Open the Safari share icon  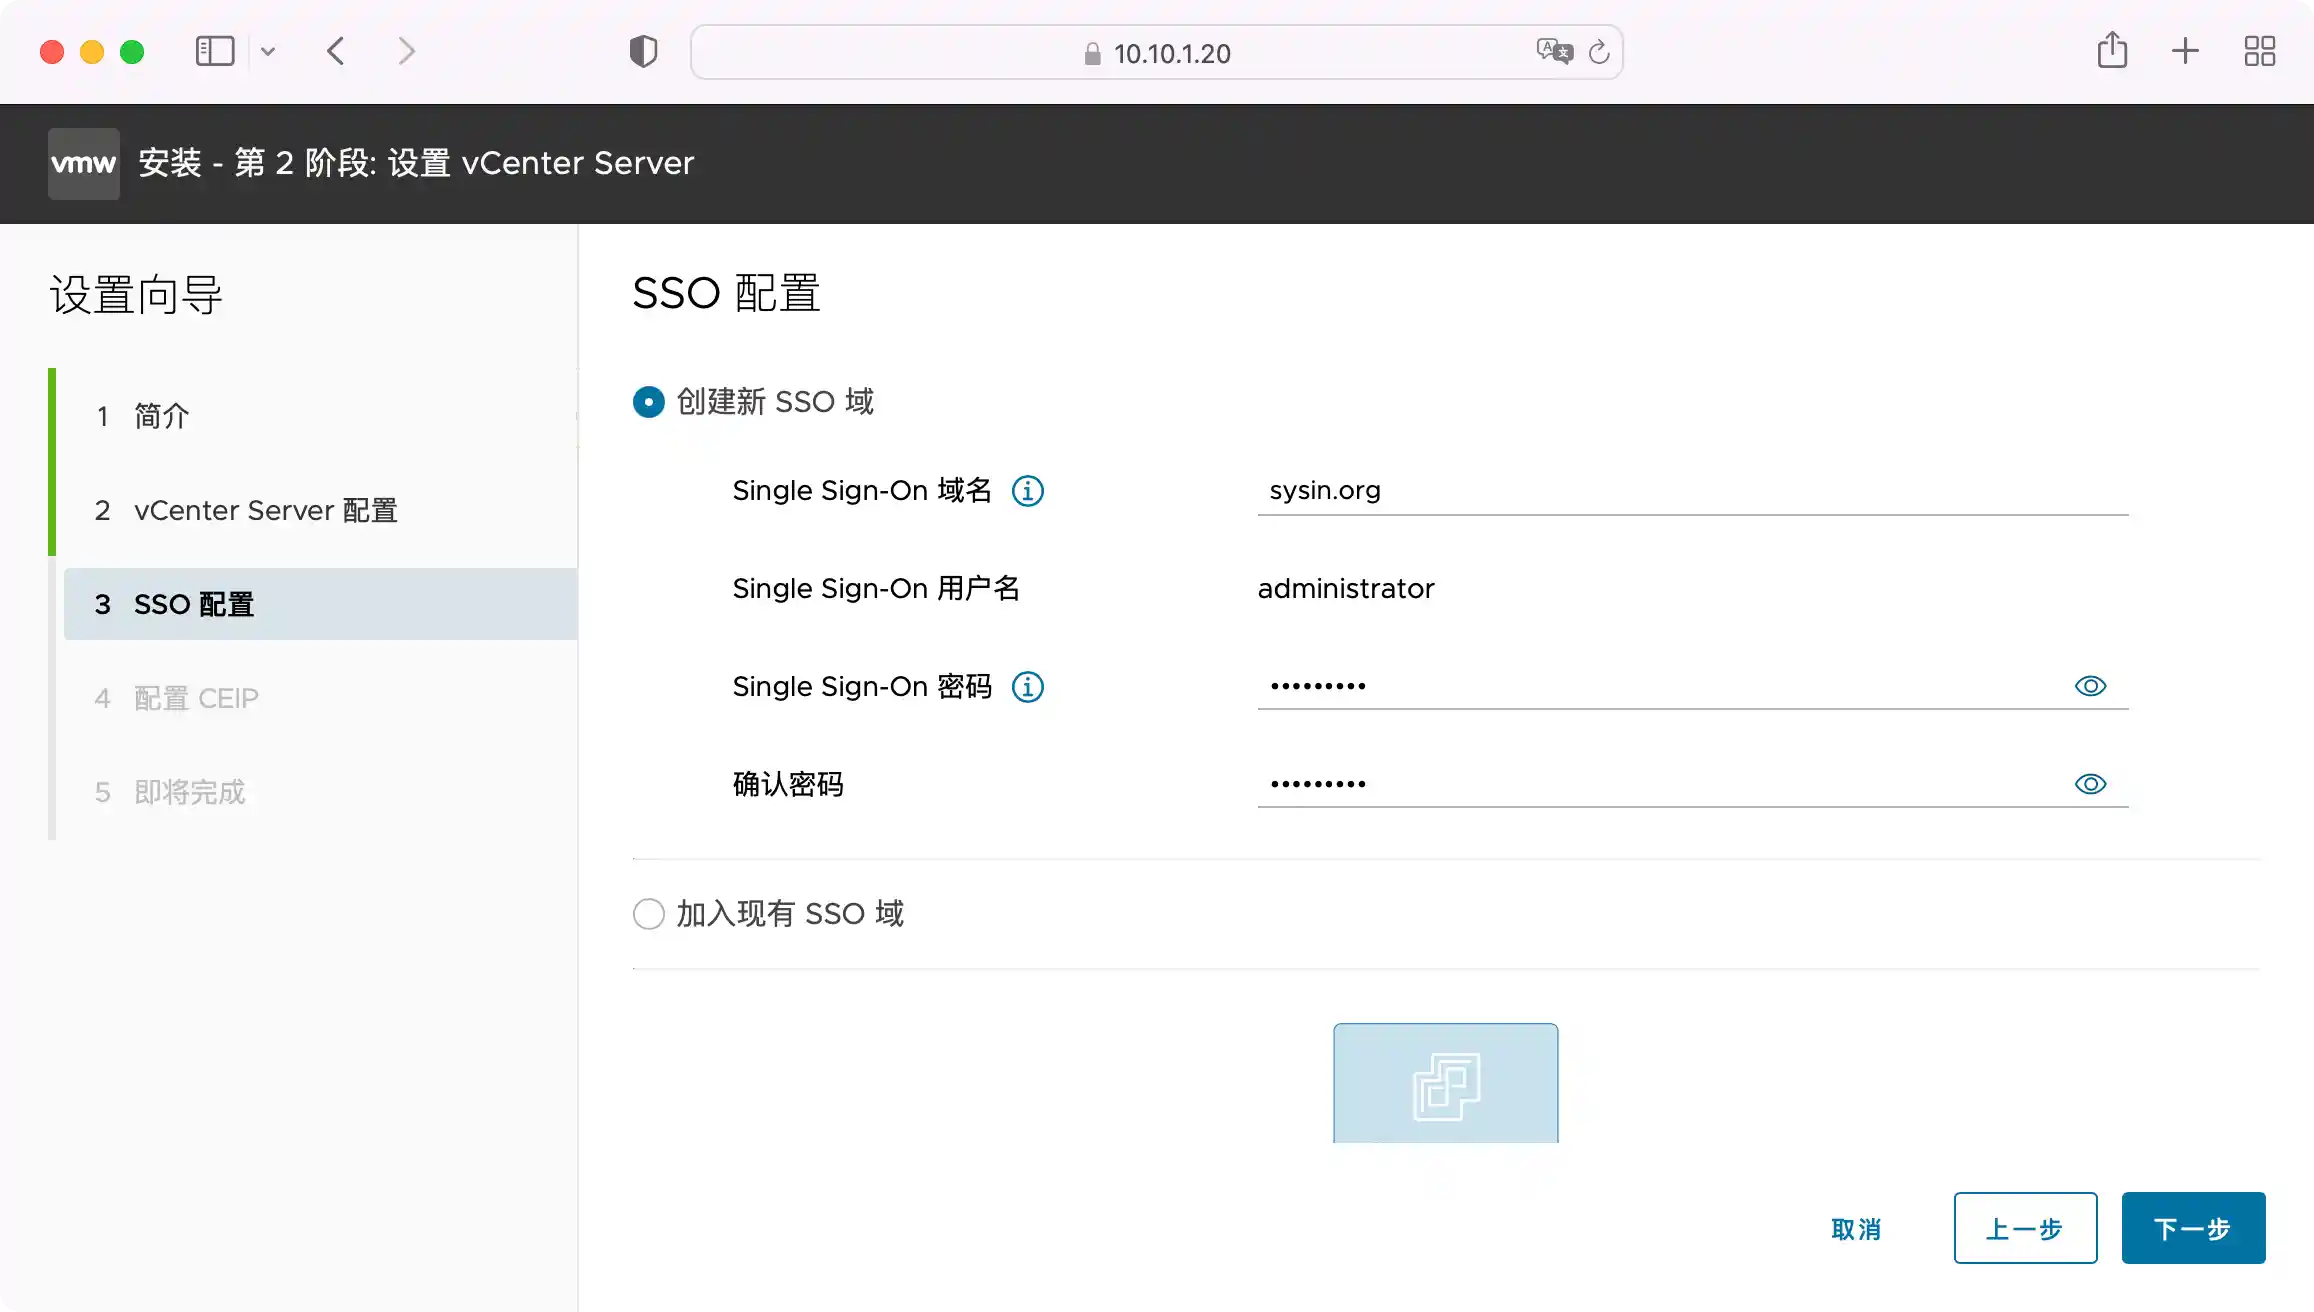(2112, 51)
